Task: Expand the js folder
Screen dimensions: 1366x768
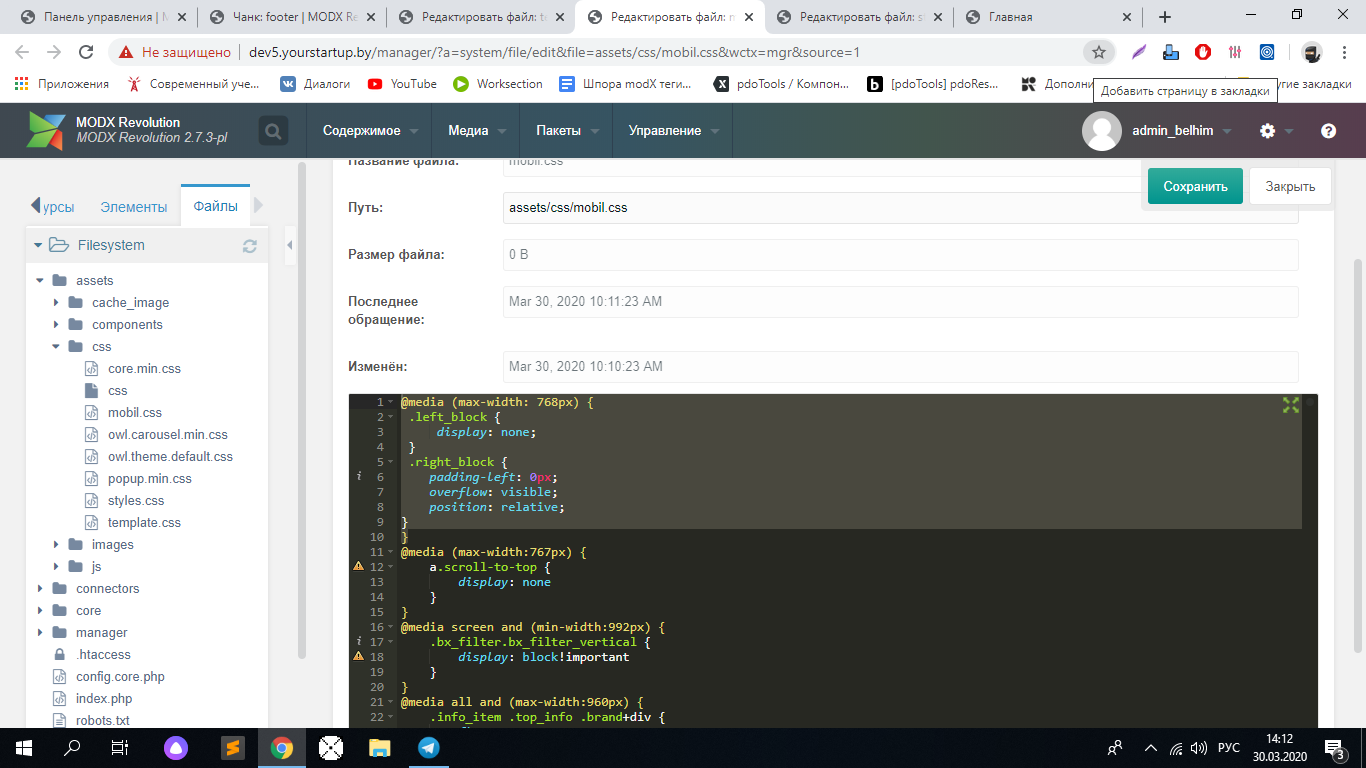Action: point(56,567)
